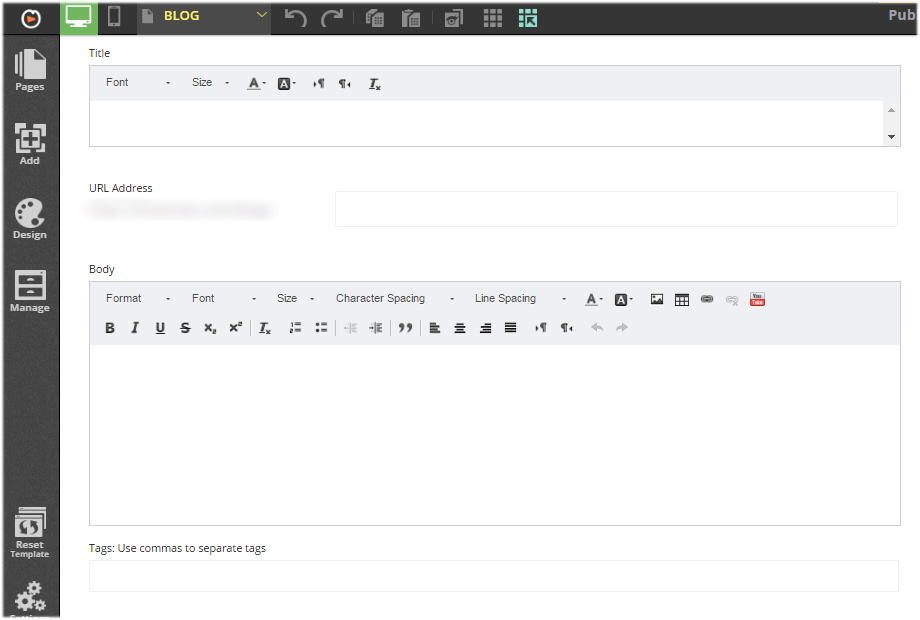Open Settings gears in sidebar
920x620 pixels.
point(30,598)
